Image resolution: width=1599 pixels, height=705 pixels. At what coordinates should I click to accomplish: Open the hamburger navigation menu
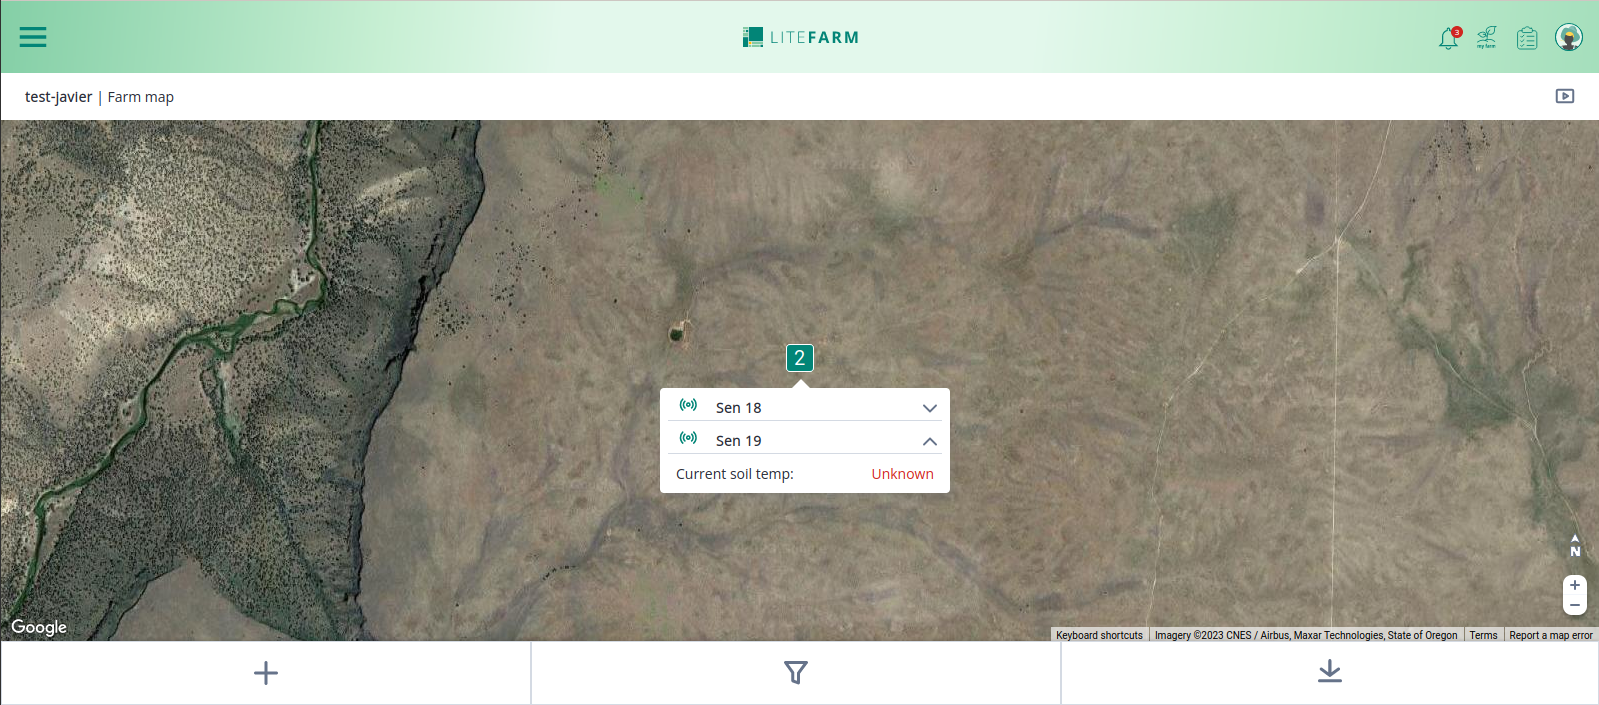(33, 37)
